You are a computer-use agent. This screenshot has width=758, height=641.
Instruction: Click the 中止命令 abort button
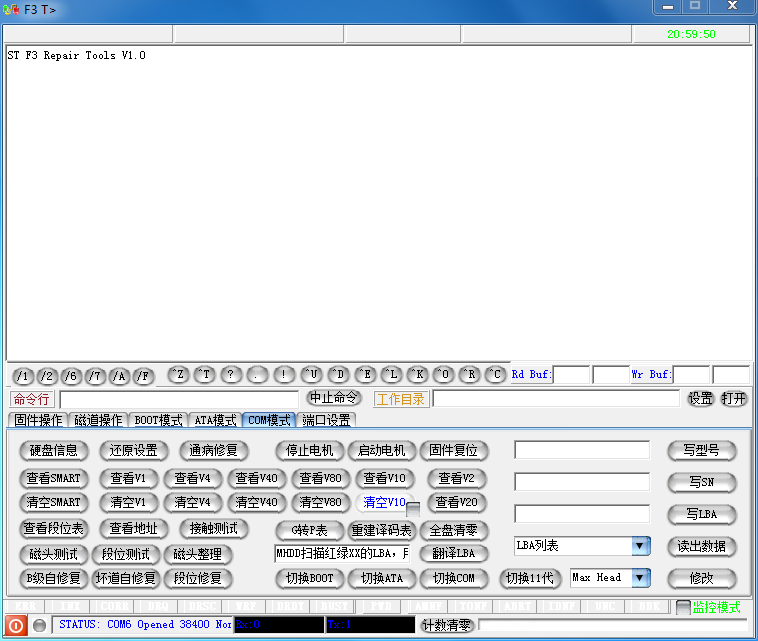[x=334, y=398]
